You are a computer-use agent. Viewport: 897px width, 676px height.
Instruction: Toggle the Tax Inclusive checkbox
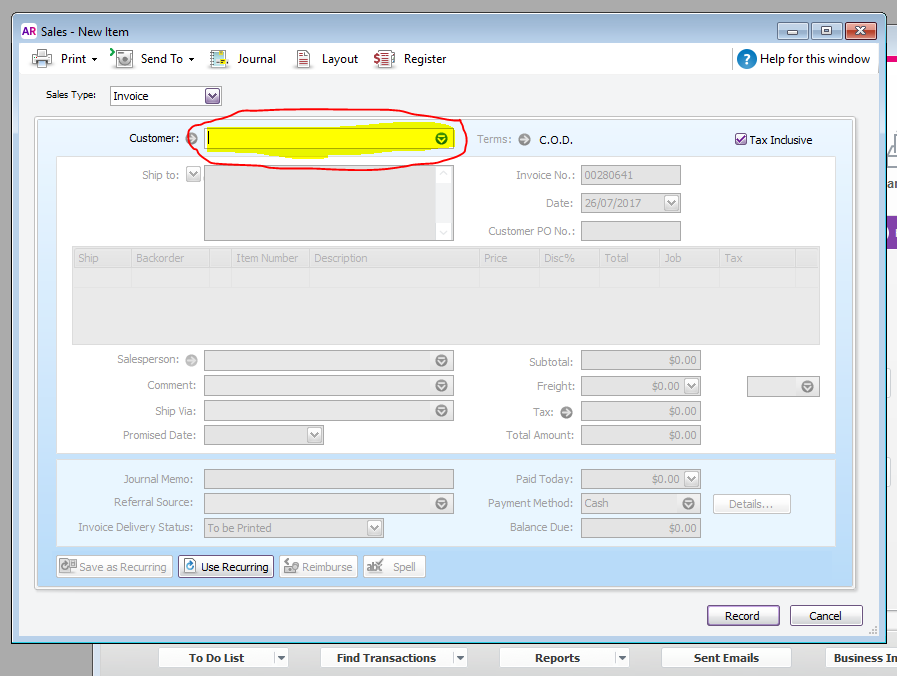(741, 139)
